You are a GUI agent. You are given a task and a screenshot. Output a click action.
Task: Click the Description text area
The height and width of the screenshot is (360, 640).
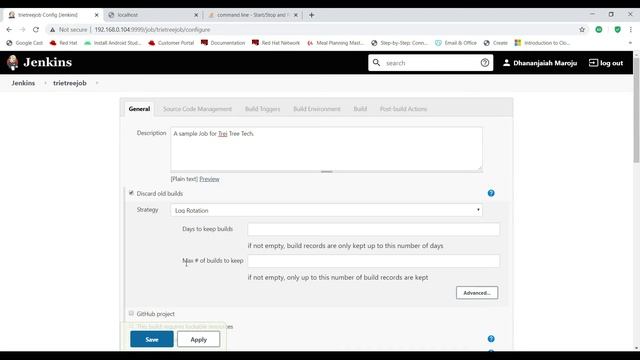point(326,149)
